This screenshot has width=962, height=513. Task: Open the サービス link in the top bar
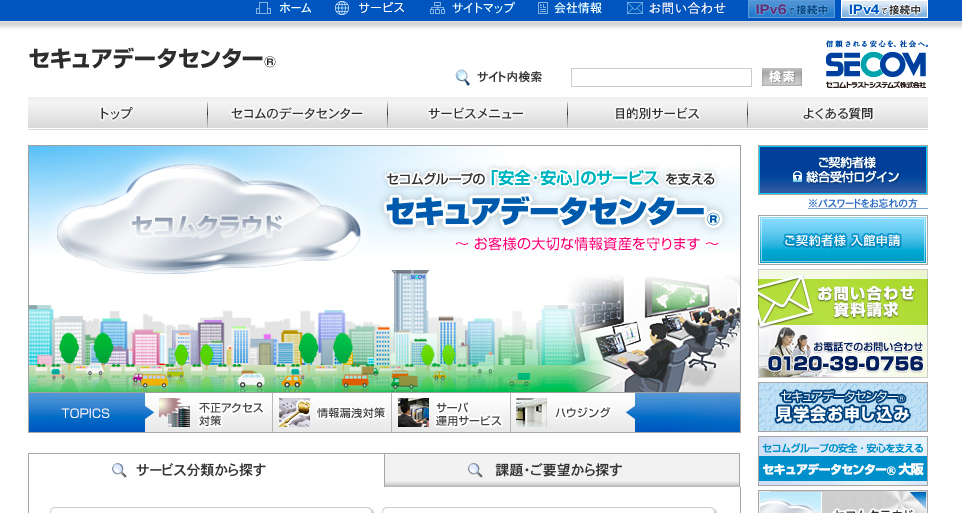pos(382,9)
